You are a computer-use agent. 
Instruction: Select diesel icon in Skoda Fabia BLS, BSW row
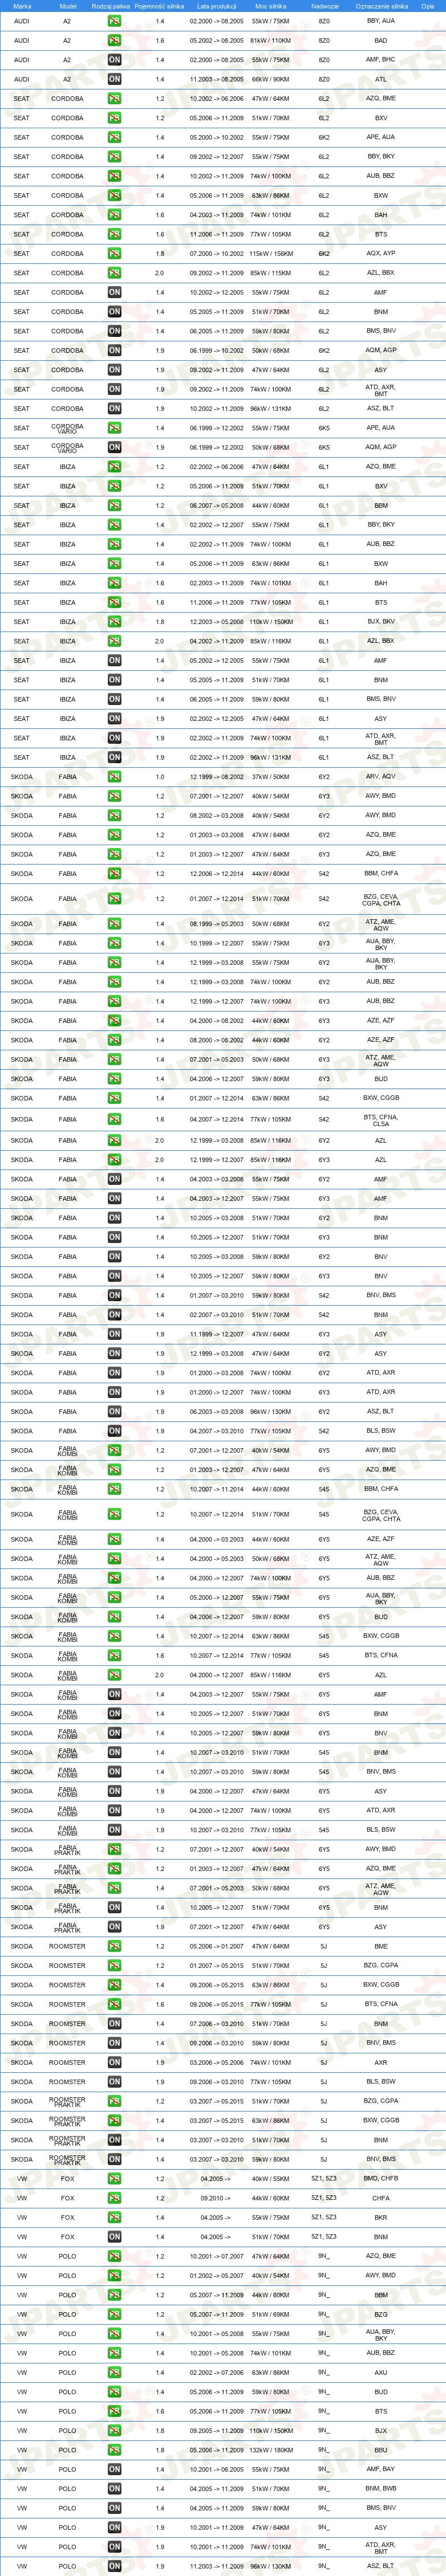(114, 1431)
